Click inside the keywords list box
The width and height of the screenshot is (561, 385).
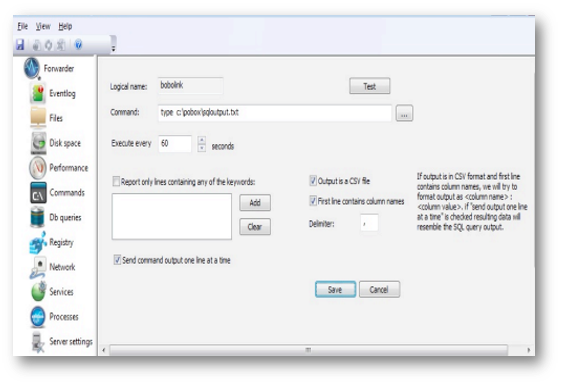click(172, 216)
